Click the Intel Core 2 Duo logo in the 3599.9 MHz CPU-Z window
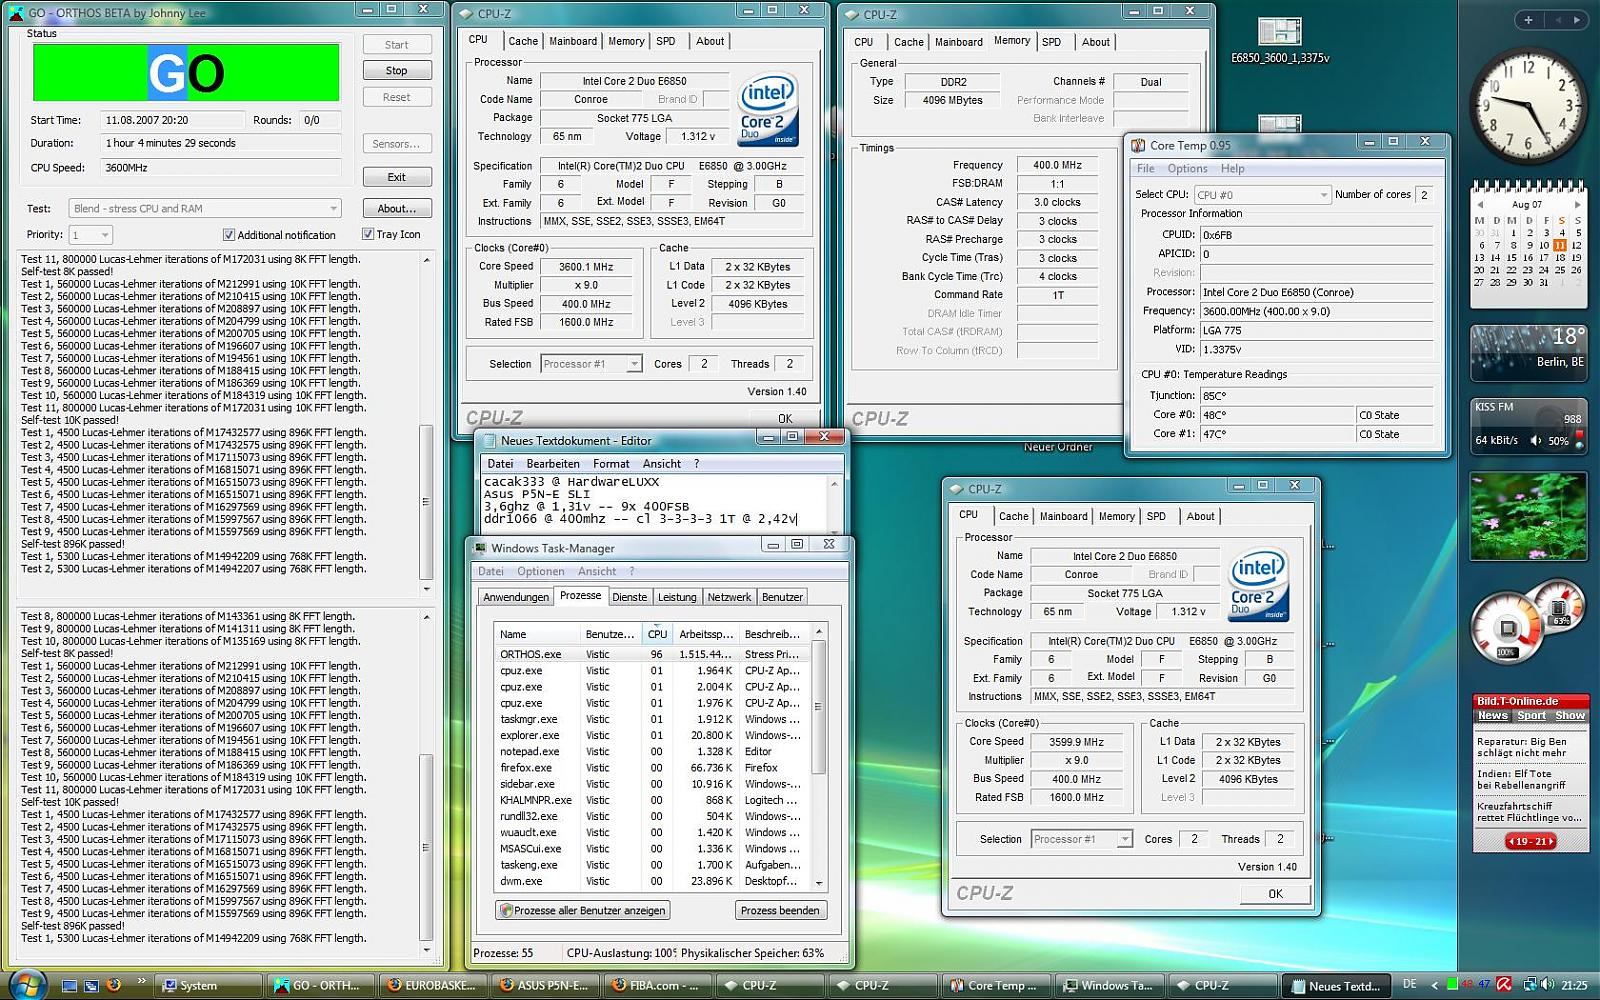Viewport: 1600px width, 1000px height. point(1258,585)
